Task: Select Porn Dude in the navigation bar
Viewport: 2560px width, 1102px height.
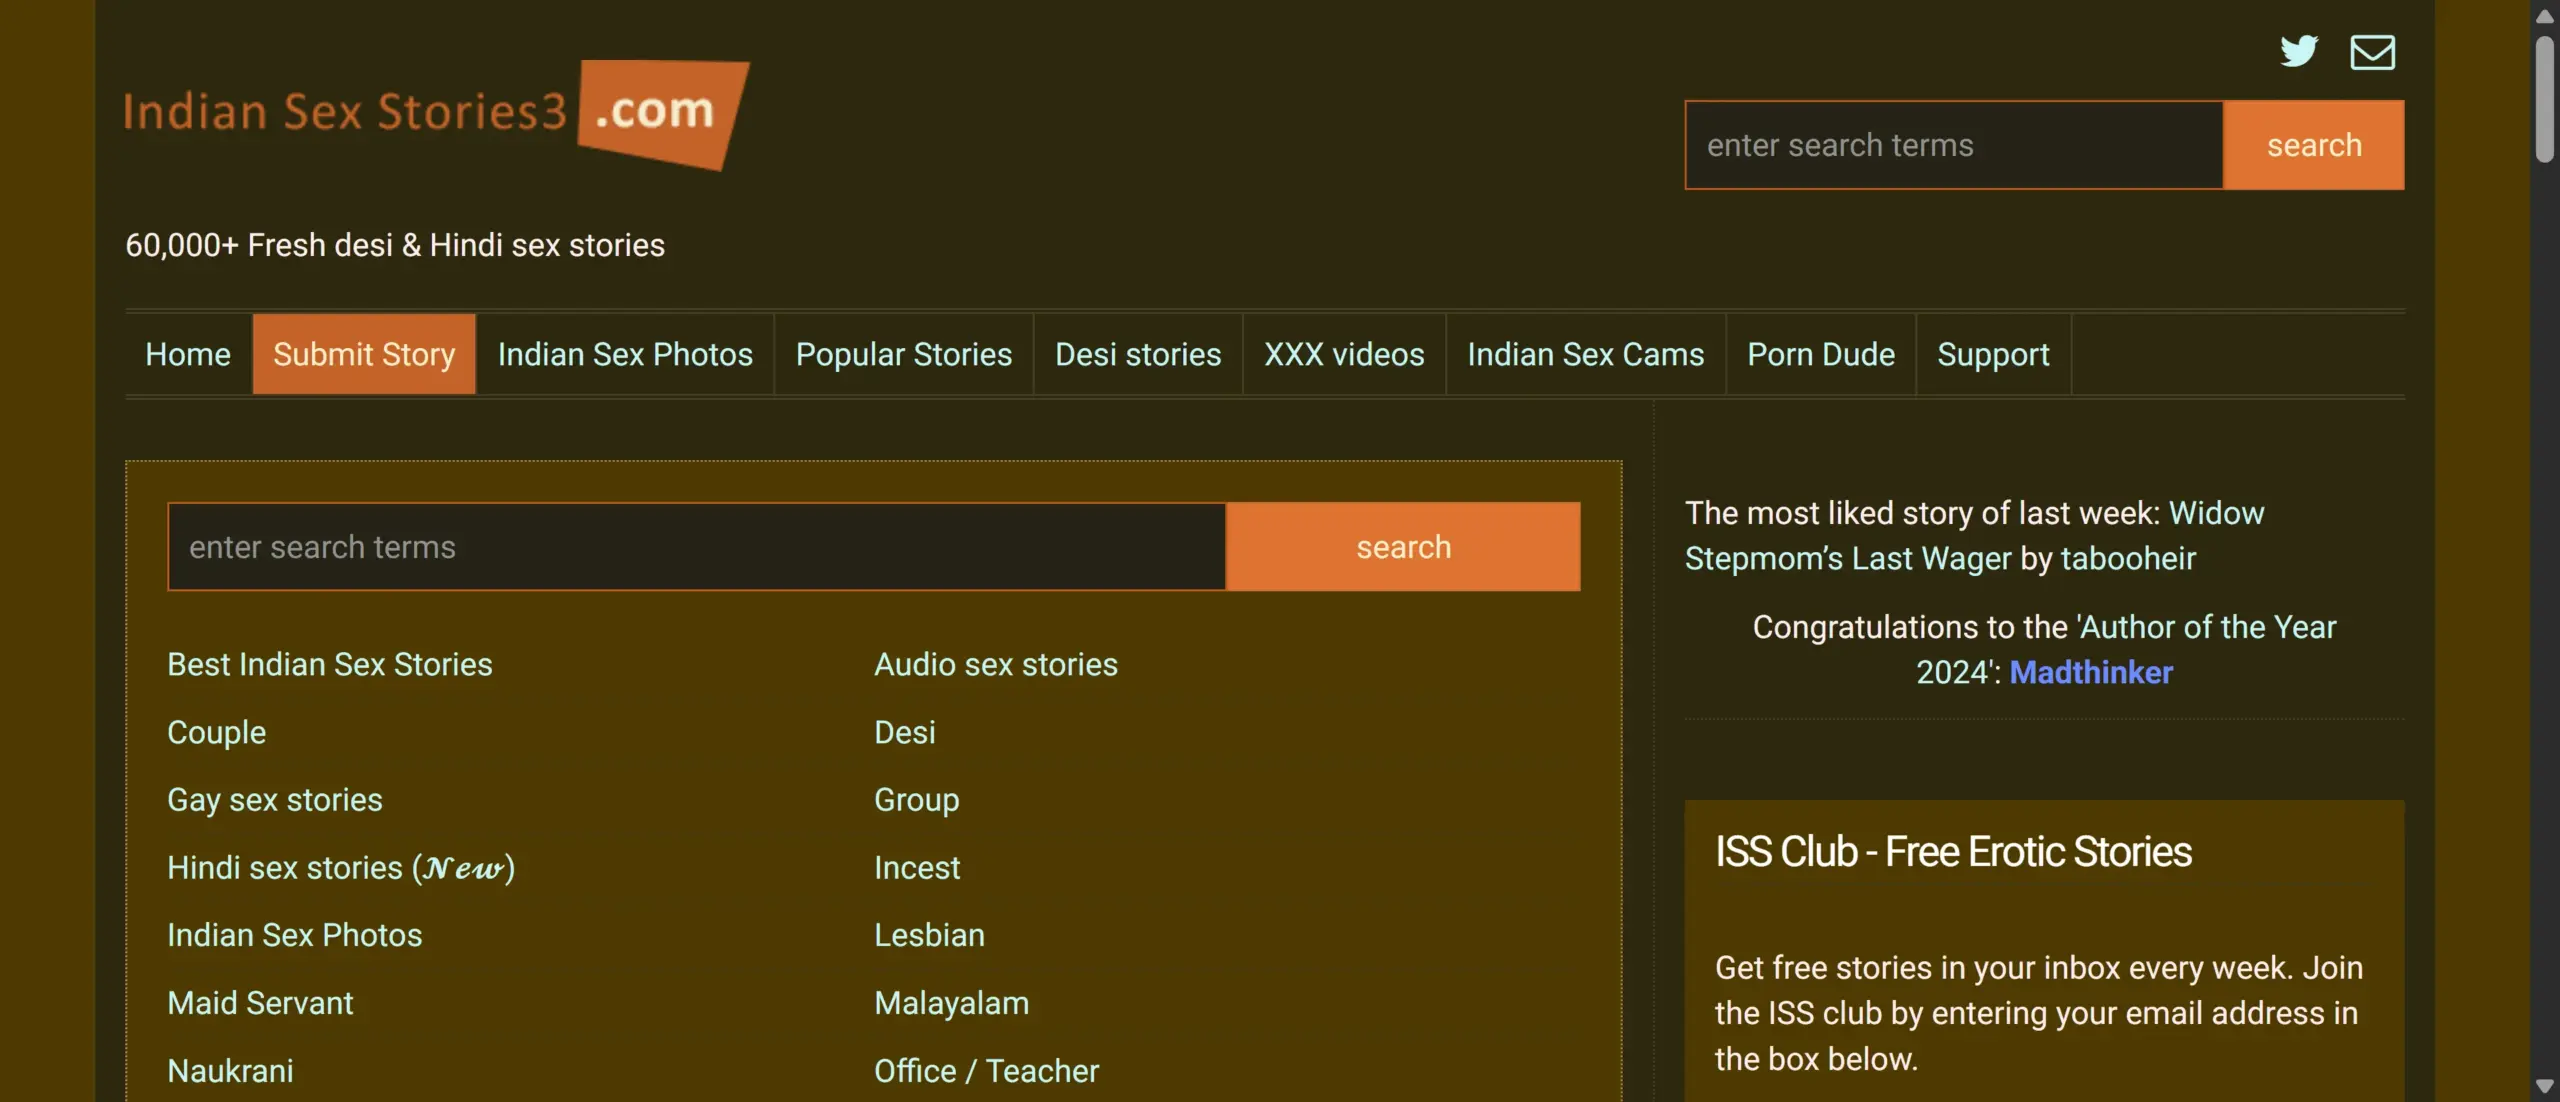Action: [1821, 354]
